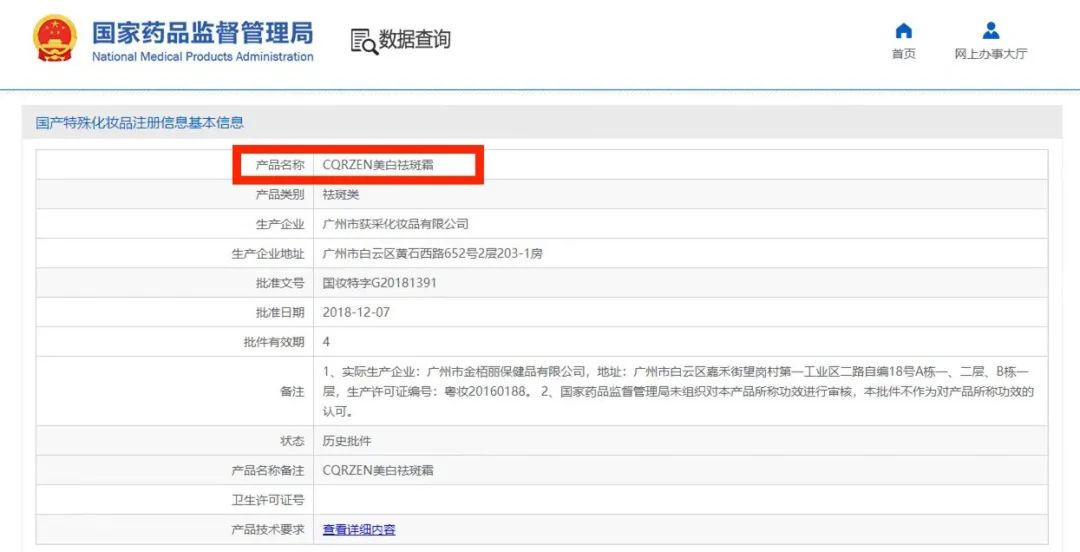Select validity value 4
Image resolution: width=1080 pixels, height=552 pixels.
pos(326,342)
